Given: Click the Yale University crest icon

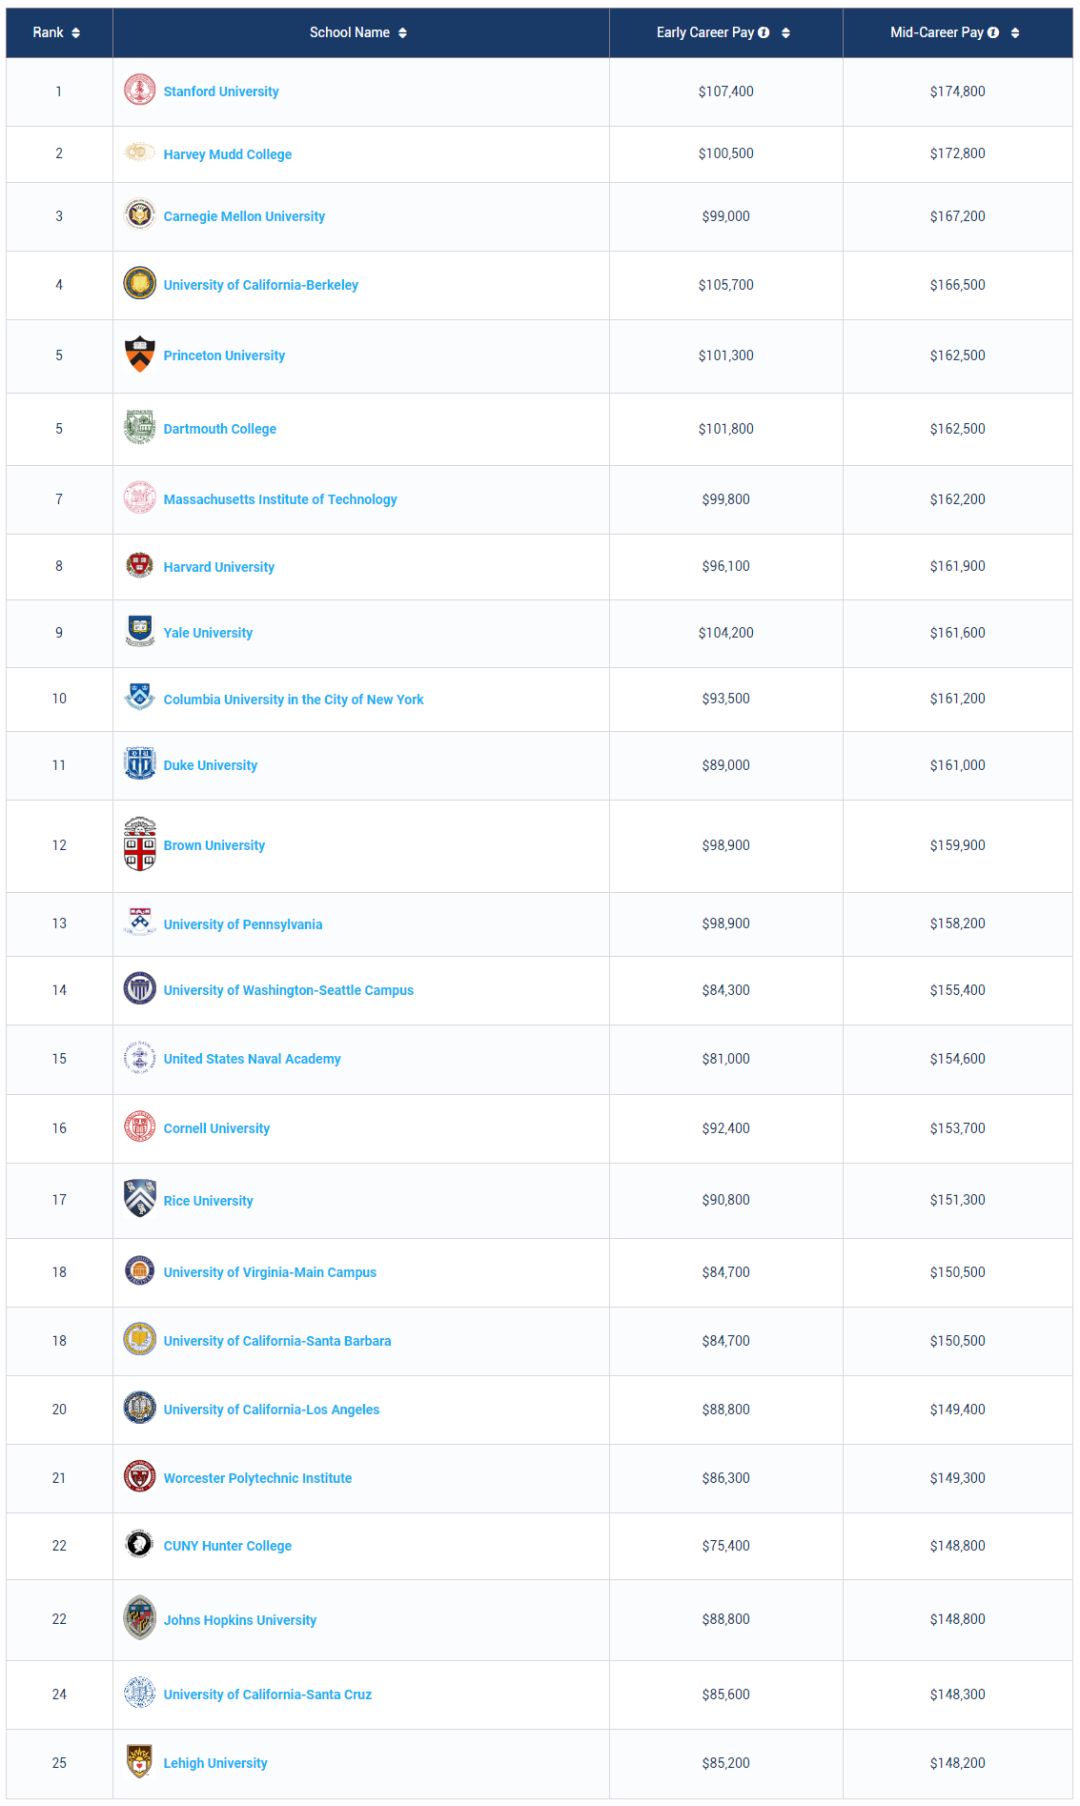Looking at the screenshot, I should click(x=139, y=631).
